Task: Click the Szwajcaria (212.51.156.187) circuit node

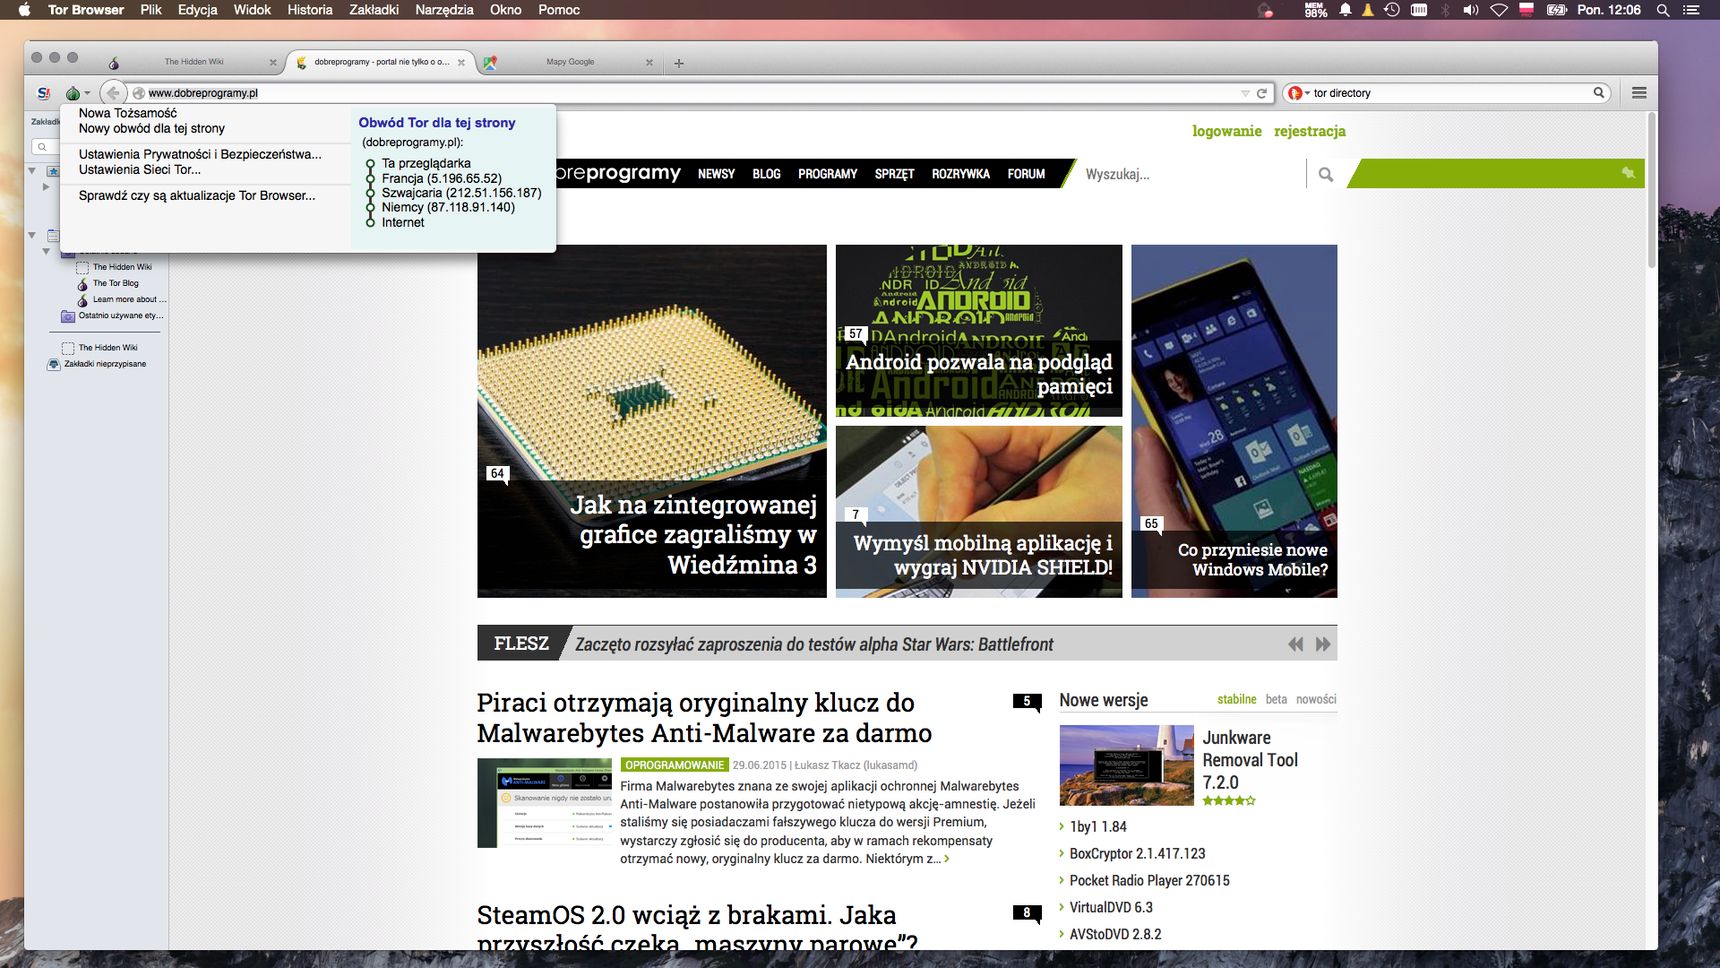Action: tap(461, 192)
